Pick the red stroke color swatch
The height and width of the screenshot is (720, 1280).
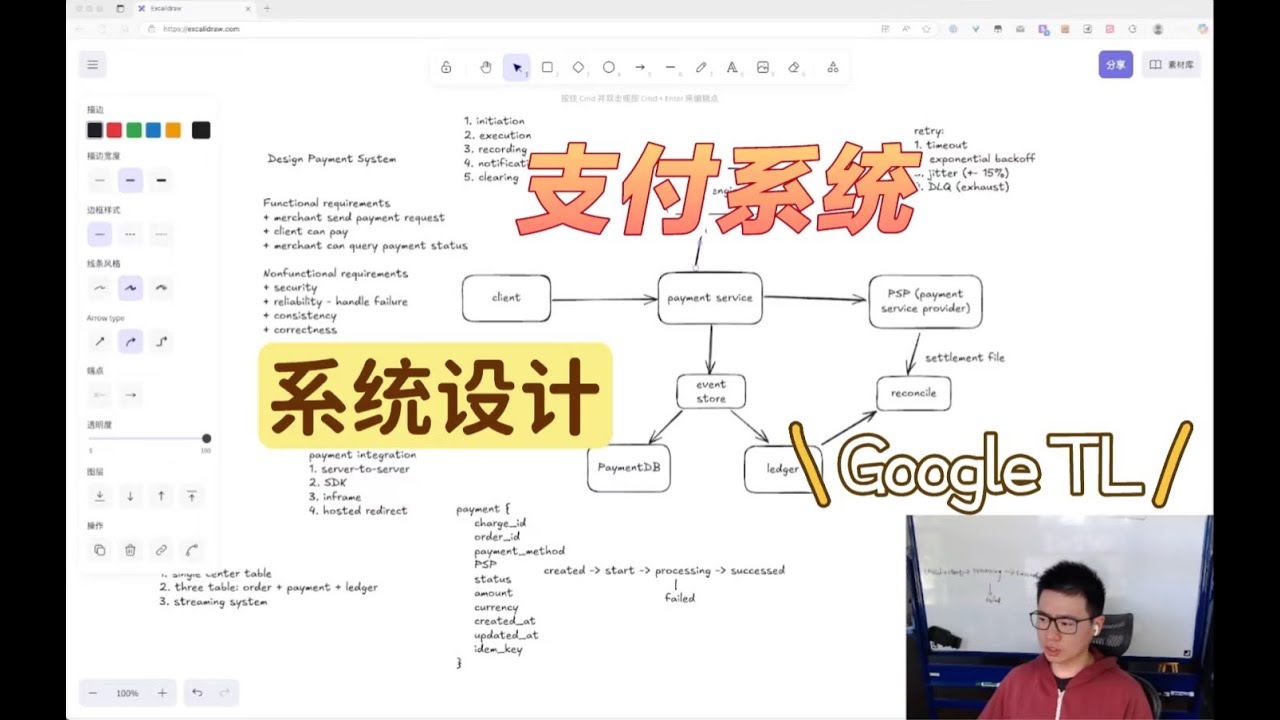114,130
